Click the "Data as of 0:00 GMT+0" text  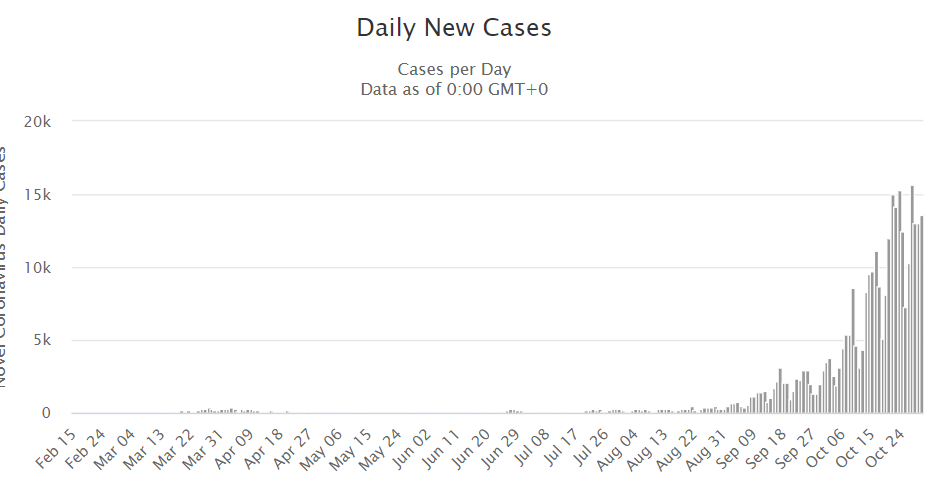click(454, 89)
